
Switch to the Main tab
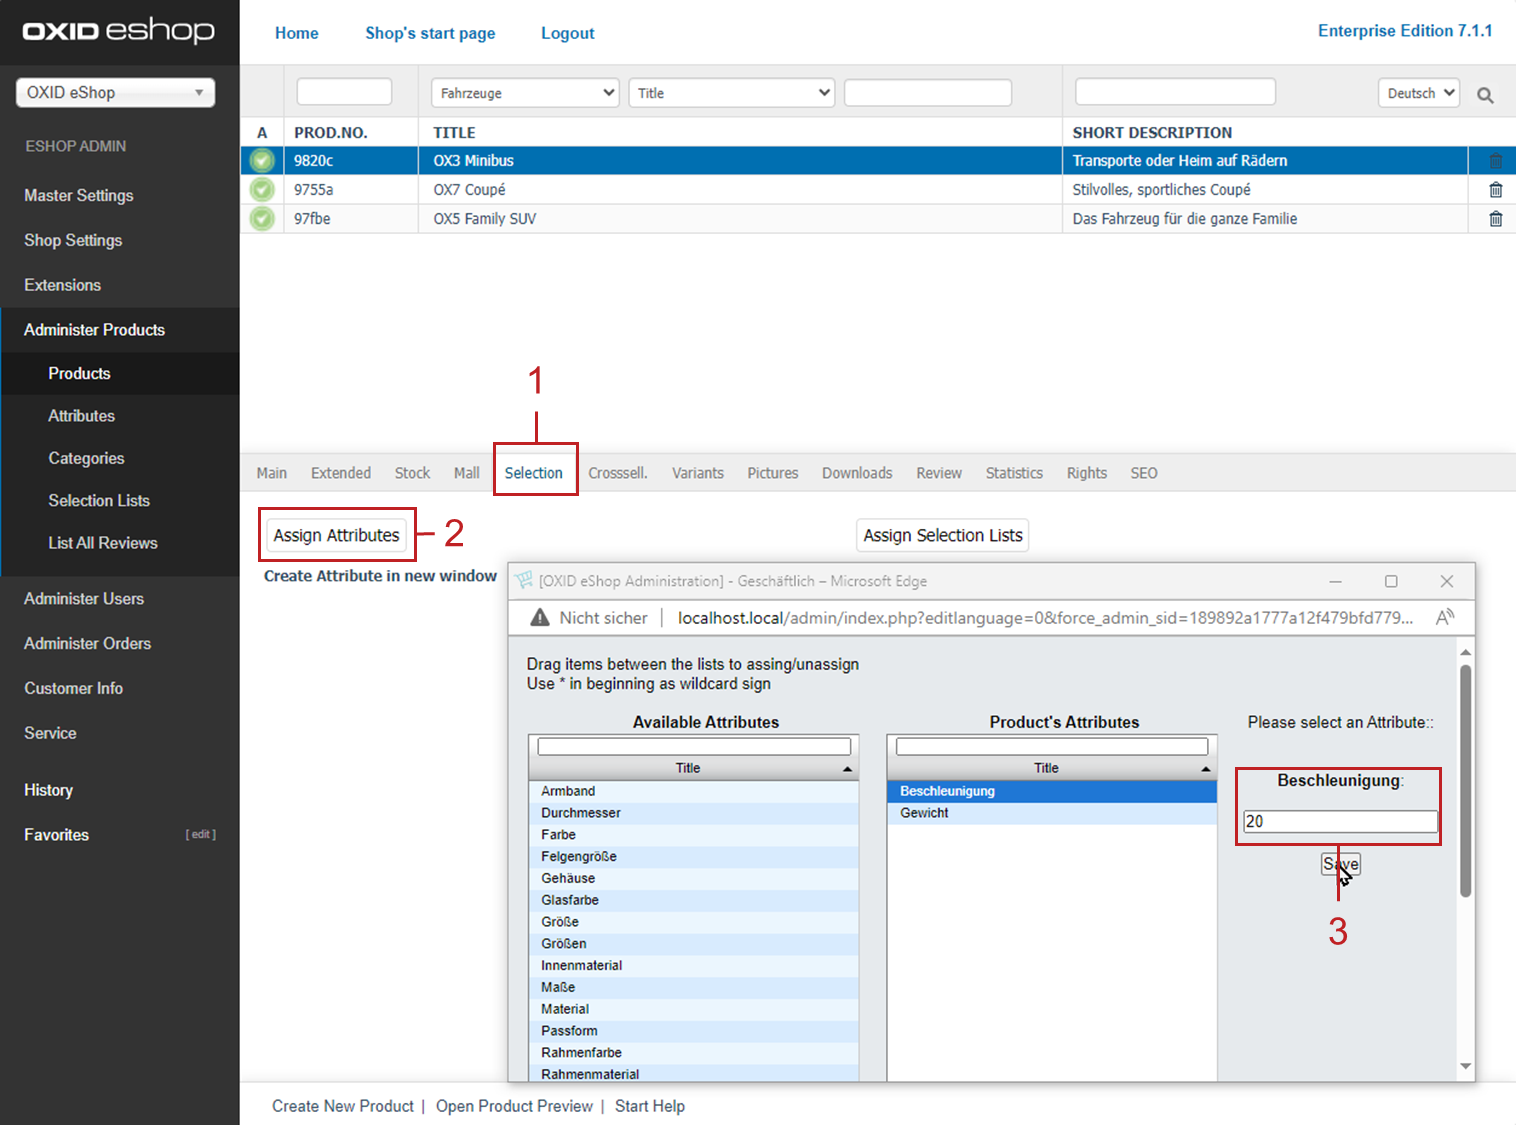click(x=272, y=473)
